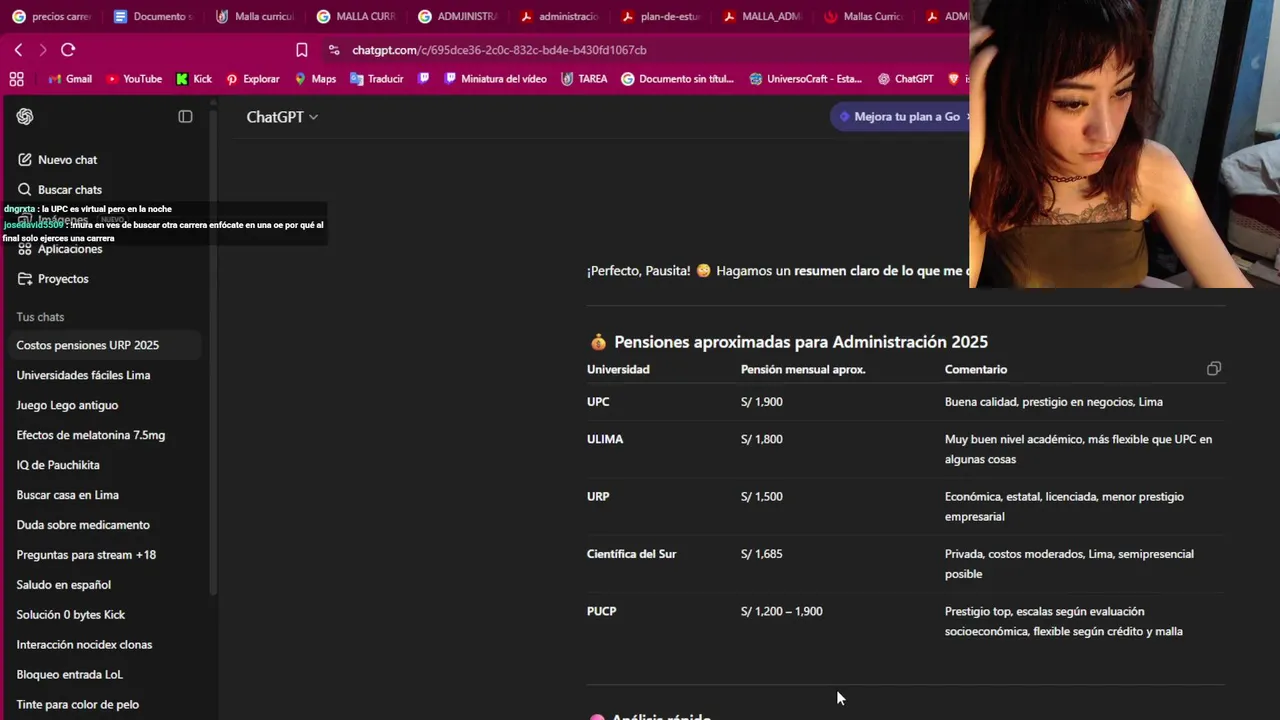Open Aplicaciones in the sidebar
1280x720 pixels.
tap(70, 249)
